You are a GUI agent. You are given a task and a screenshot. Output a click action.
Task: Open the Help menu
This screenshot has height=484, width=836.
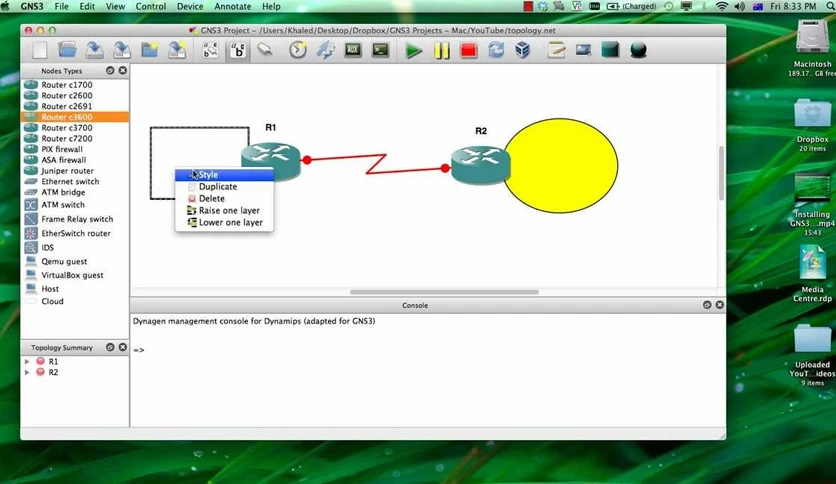point(271,6)
